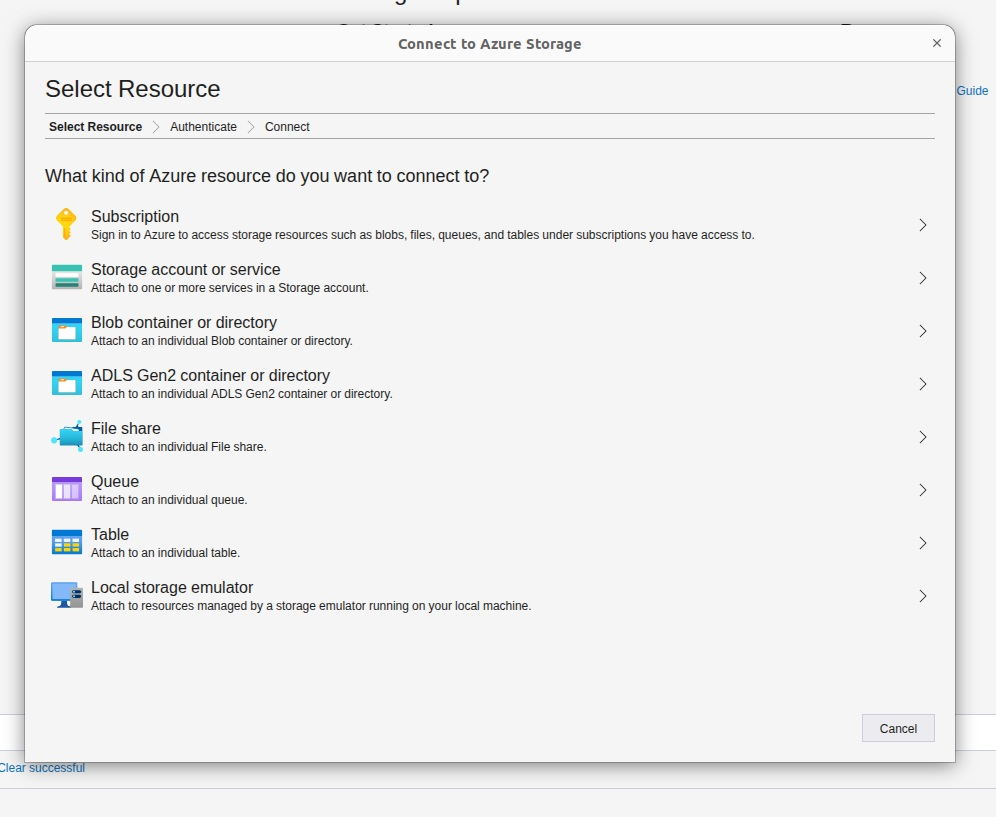996x817 pixels.
Task: Choose the Subscription option title
Action: tap(135, 216)
